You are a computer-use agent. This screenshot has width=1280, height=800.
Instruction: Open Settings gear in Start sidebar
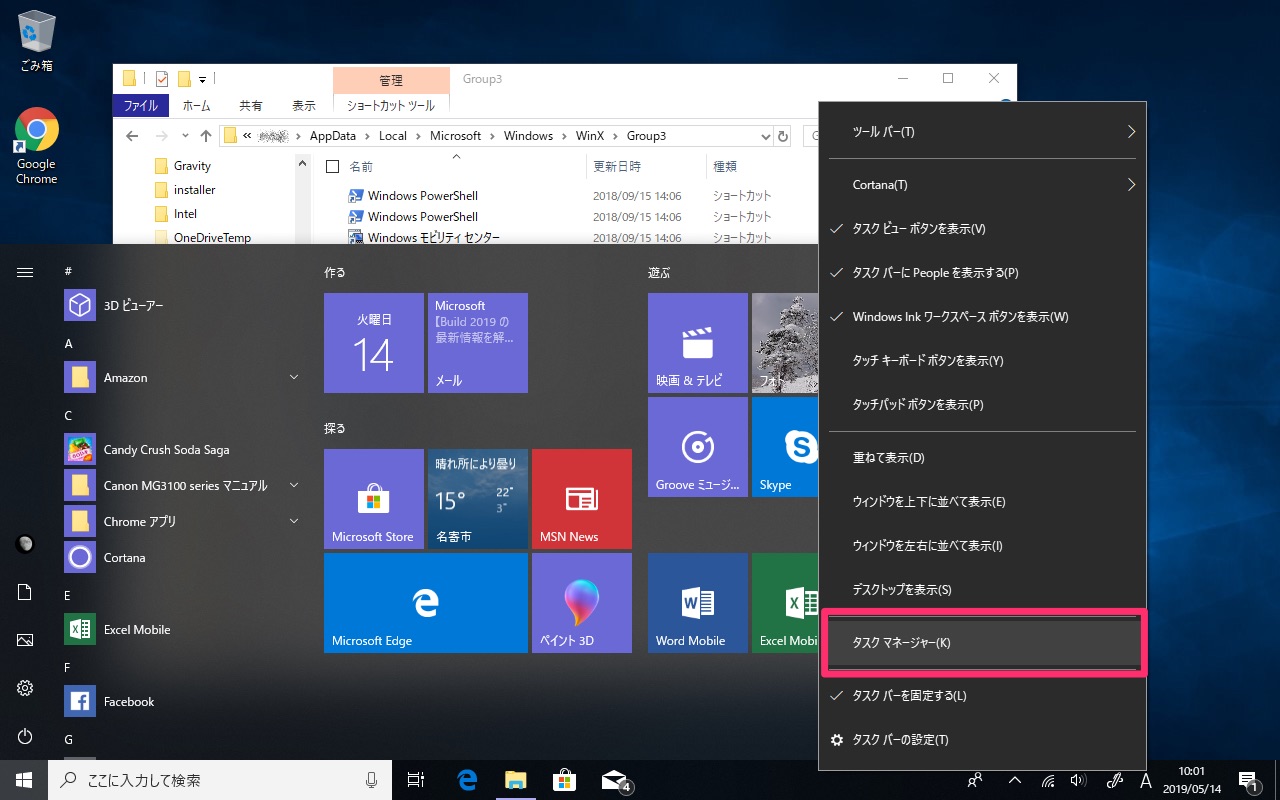[x=25, y=688]
